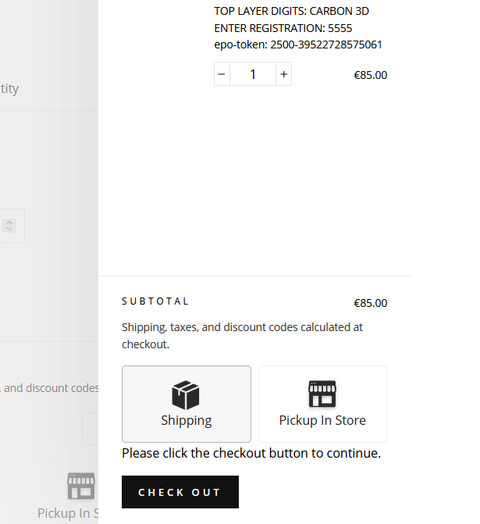The width and height of the screenshot is (480, 524).
Task: Click the ENTER REGISTRATION: 5555 text
Action: point(283,28)
